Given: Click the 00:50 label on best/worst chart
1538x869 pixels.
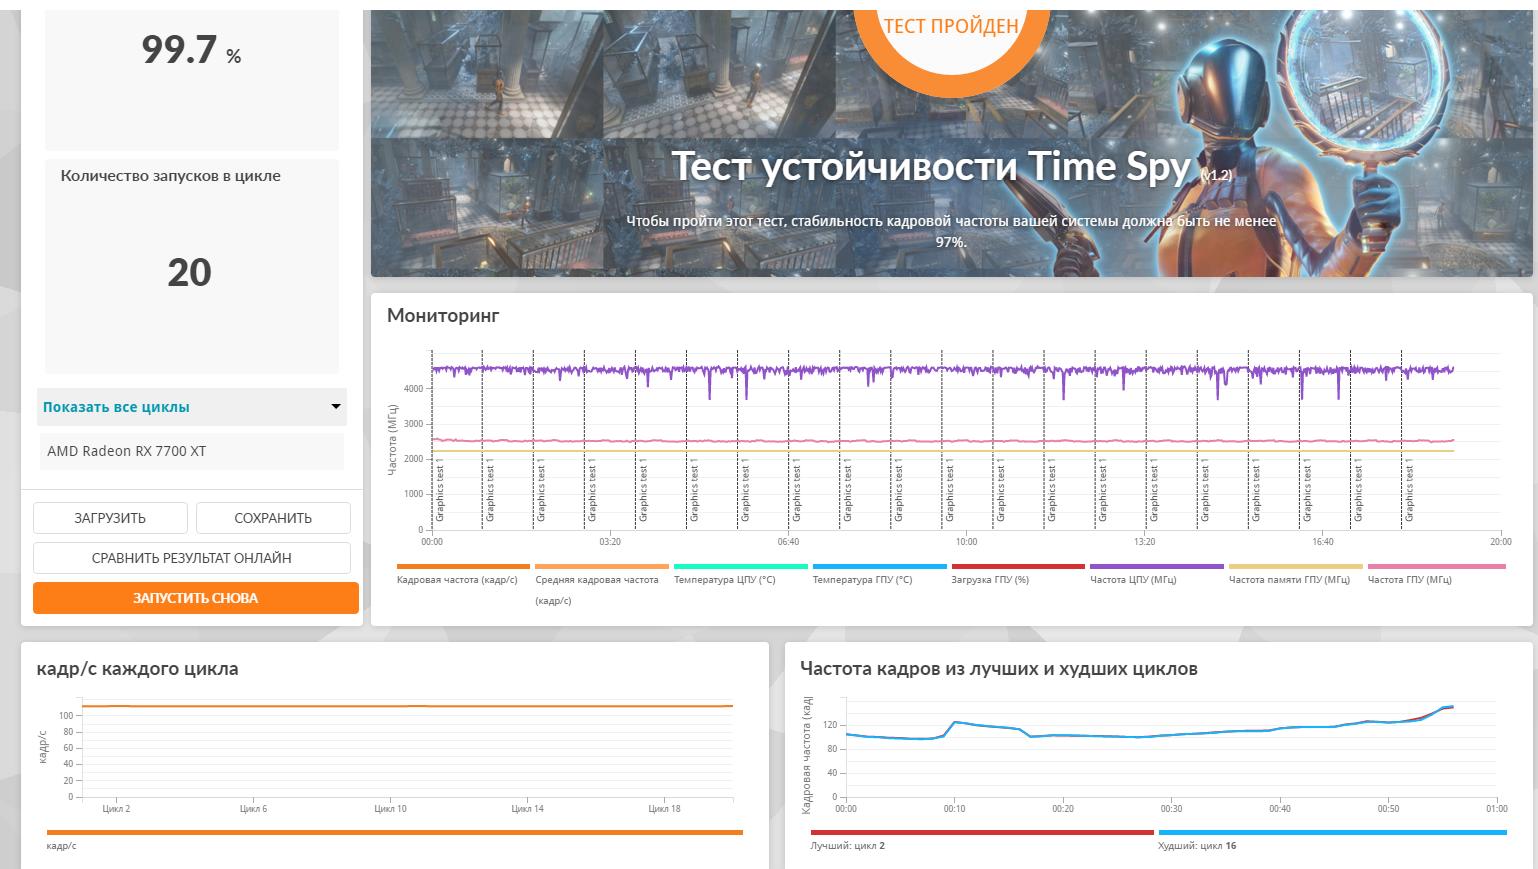Looking at the screenshot, I should [1388, 809].
